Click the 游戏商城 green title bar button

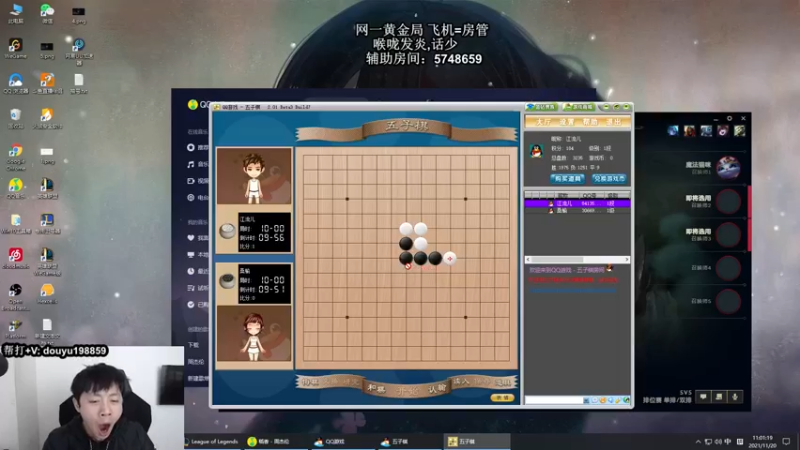(x=579, y=107)
